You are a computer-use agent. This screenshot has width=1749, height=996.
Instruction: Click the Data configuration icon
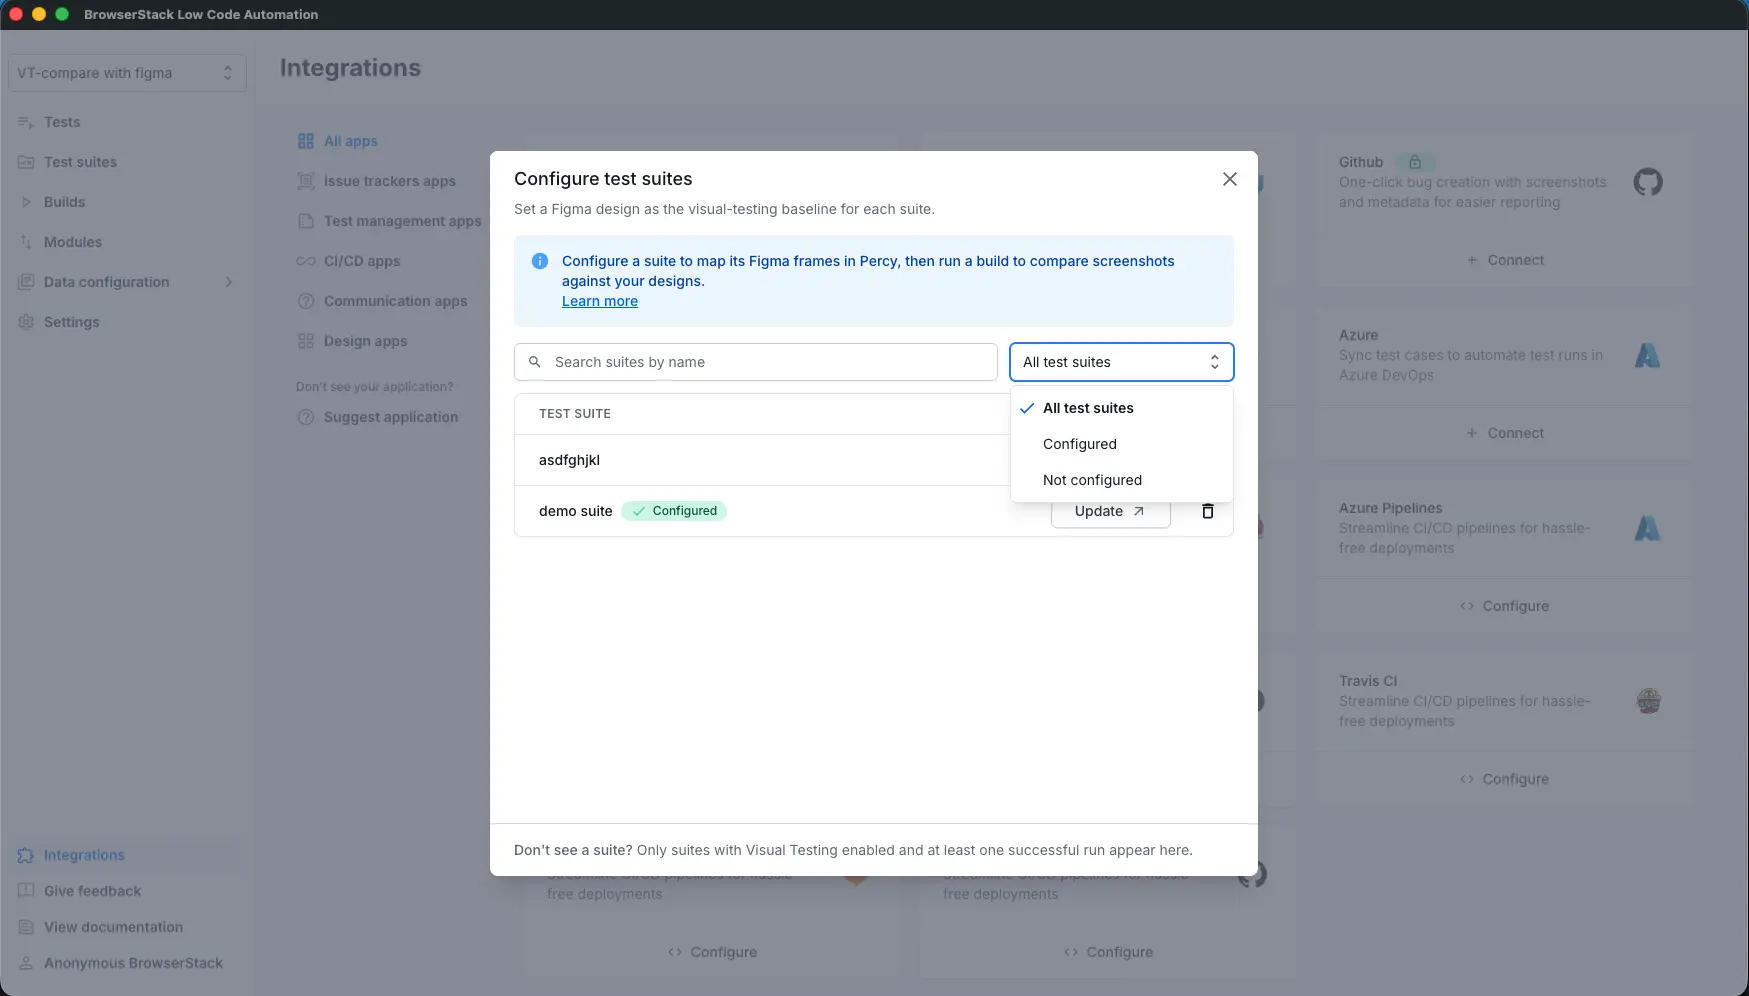coord(26,282)
